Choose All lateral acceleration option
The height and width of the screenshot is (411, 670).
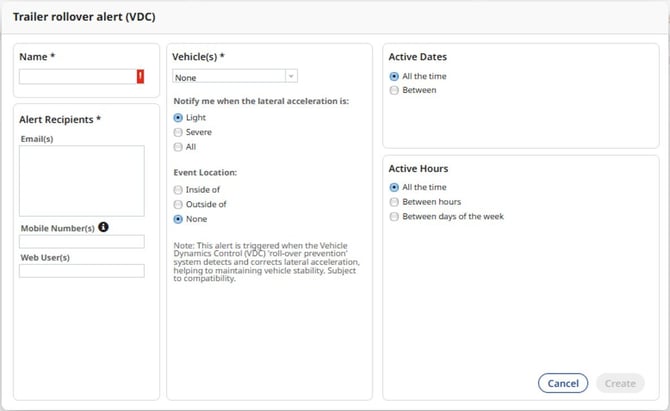point(178,147)
